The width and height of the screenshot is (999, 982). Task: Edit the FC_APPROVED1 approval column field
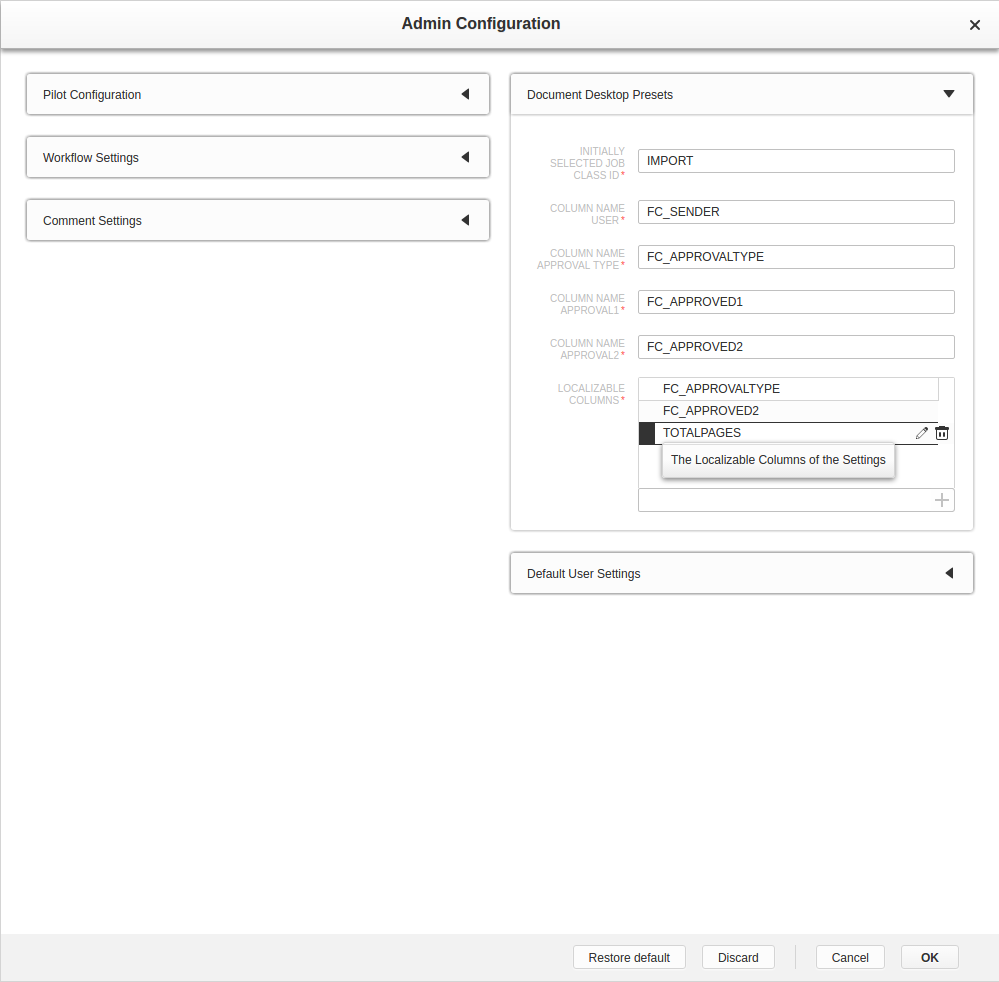click(x=795, y=302)
